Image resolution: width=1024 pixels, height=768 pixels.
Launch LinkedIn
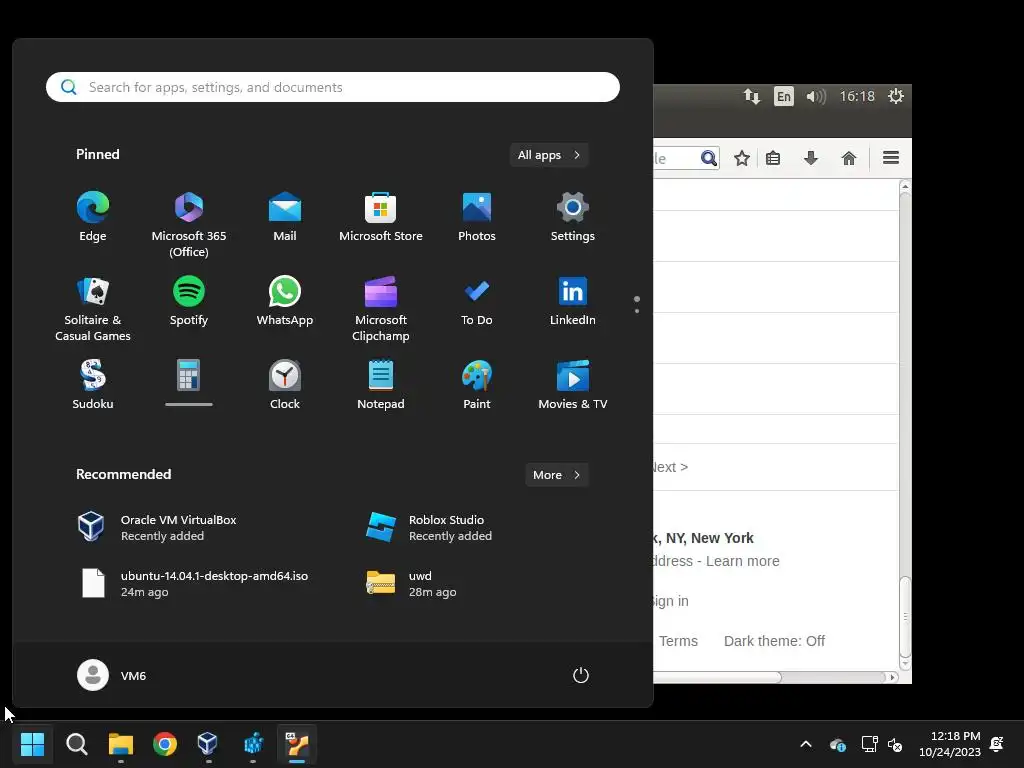tap(573, 302)
